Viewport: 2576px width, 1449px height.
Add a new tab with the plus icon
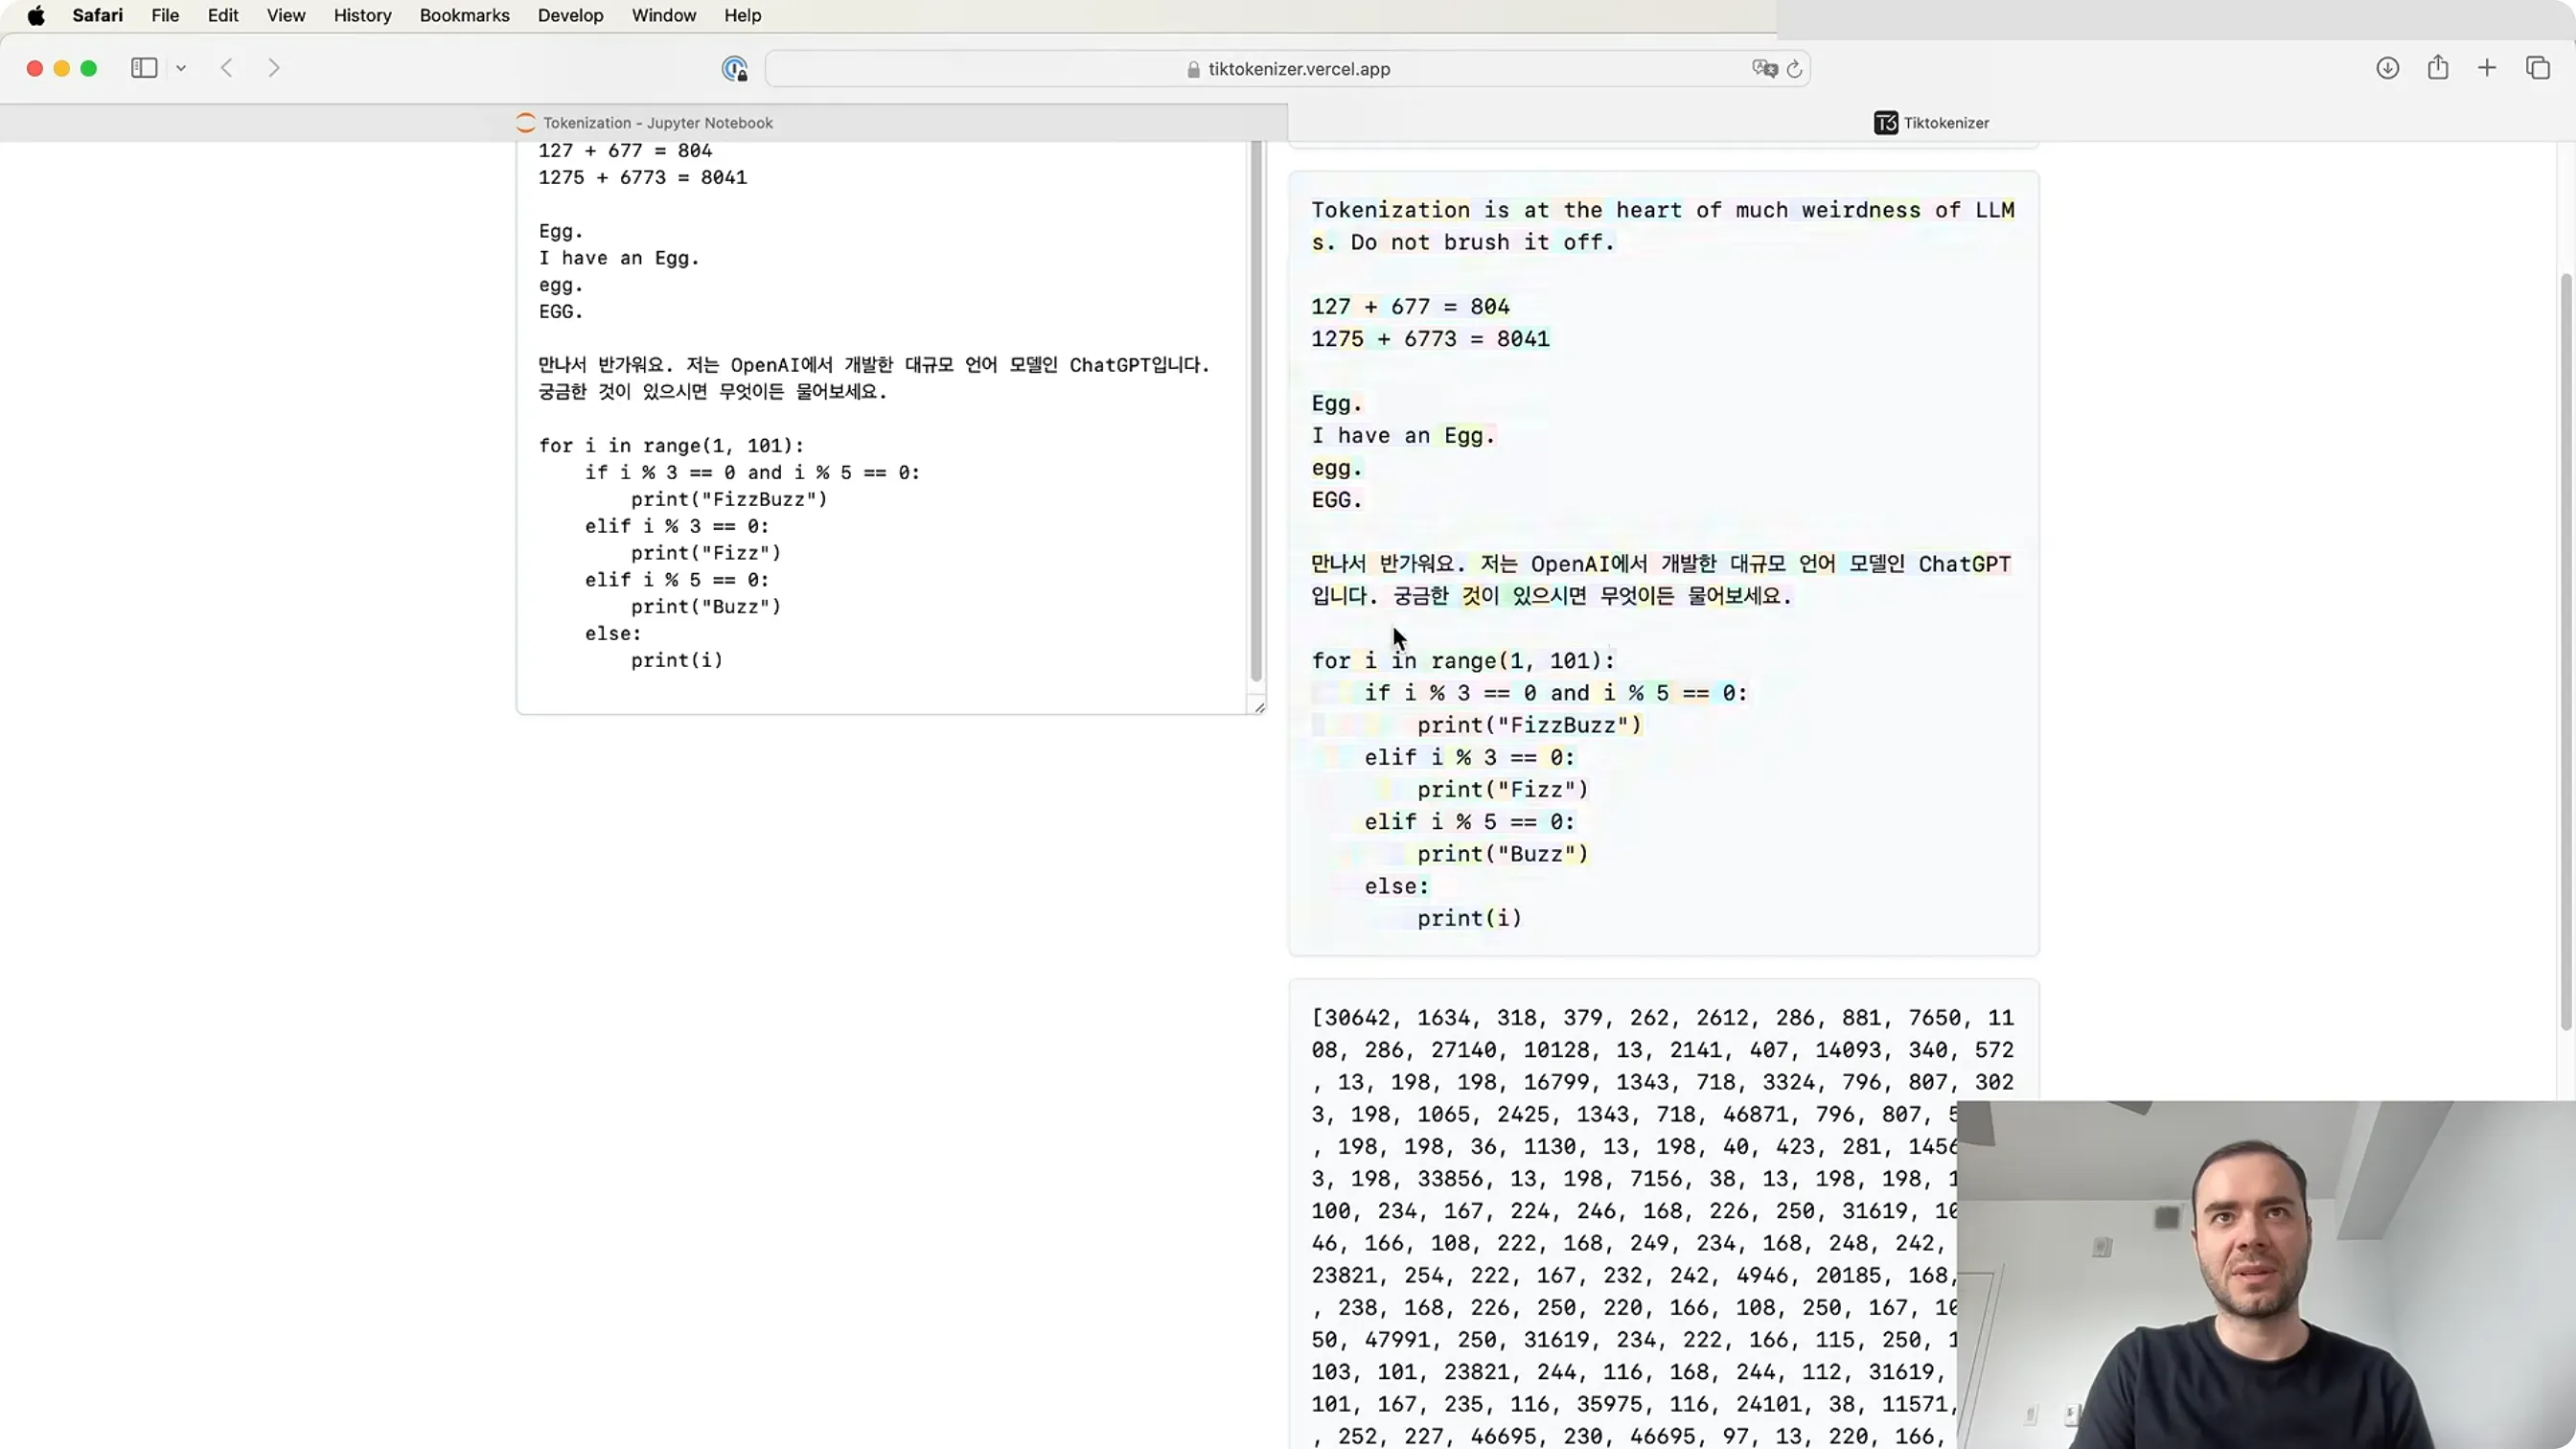(2487, 68)
